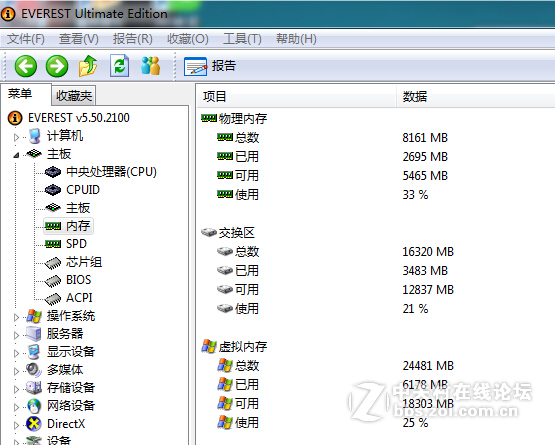Expand the DirectX tree node
This screenshot has height=445, width=555.
16,425
